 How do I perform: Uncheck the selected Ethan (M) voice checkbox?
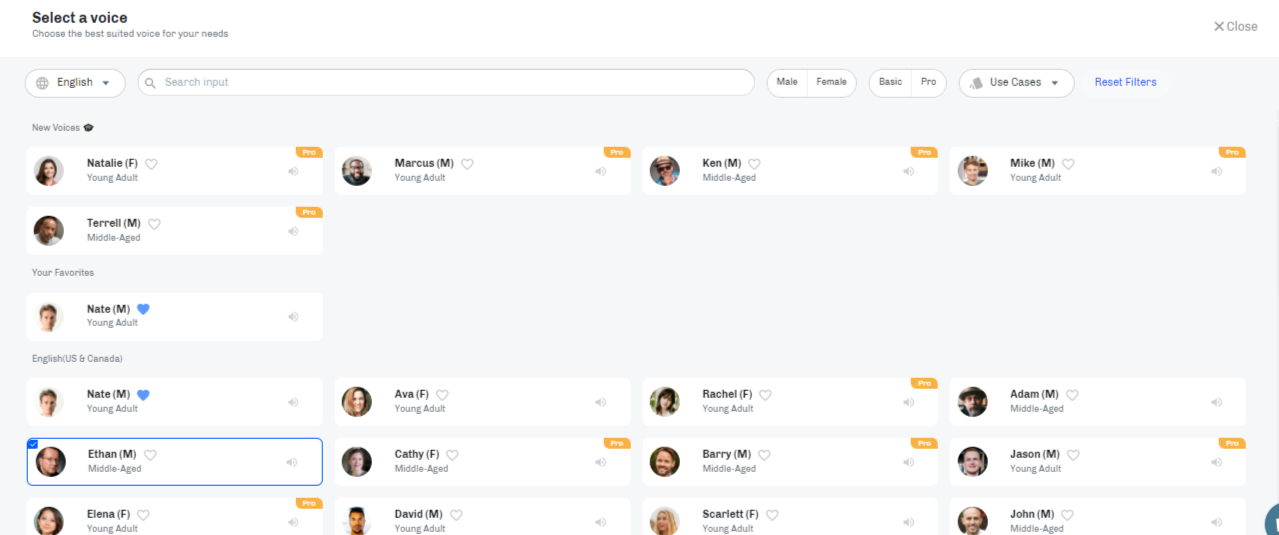[33, 444]
